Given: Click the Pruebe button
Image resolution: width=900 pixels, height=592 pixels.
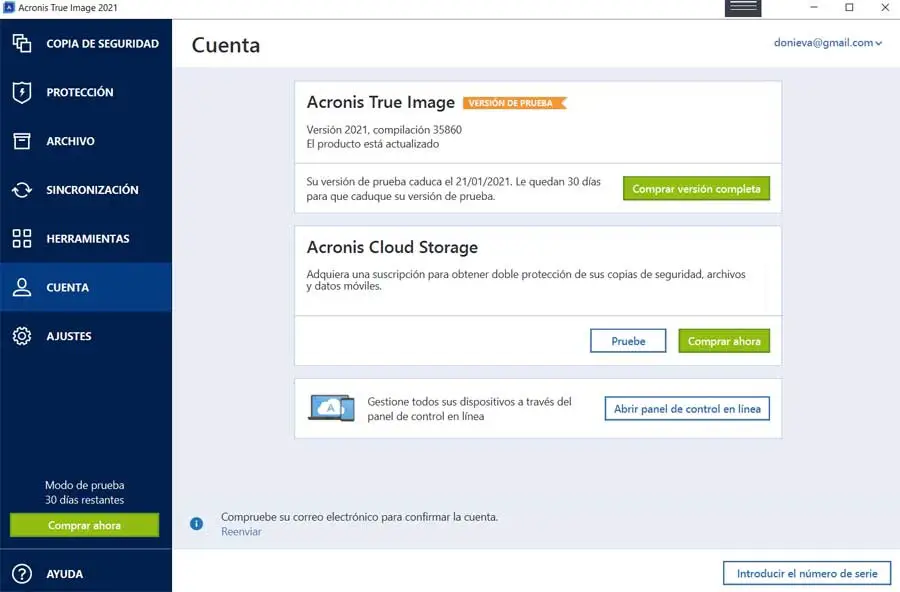Looking at the screenshot, I should (x=628, y=341).
